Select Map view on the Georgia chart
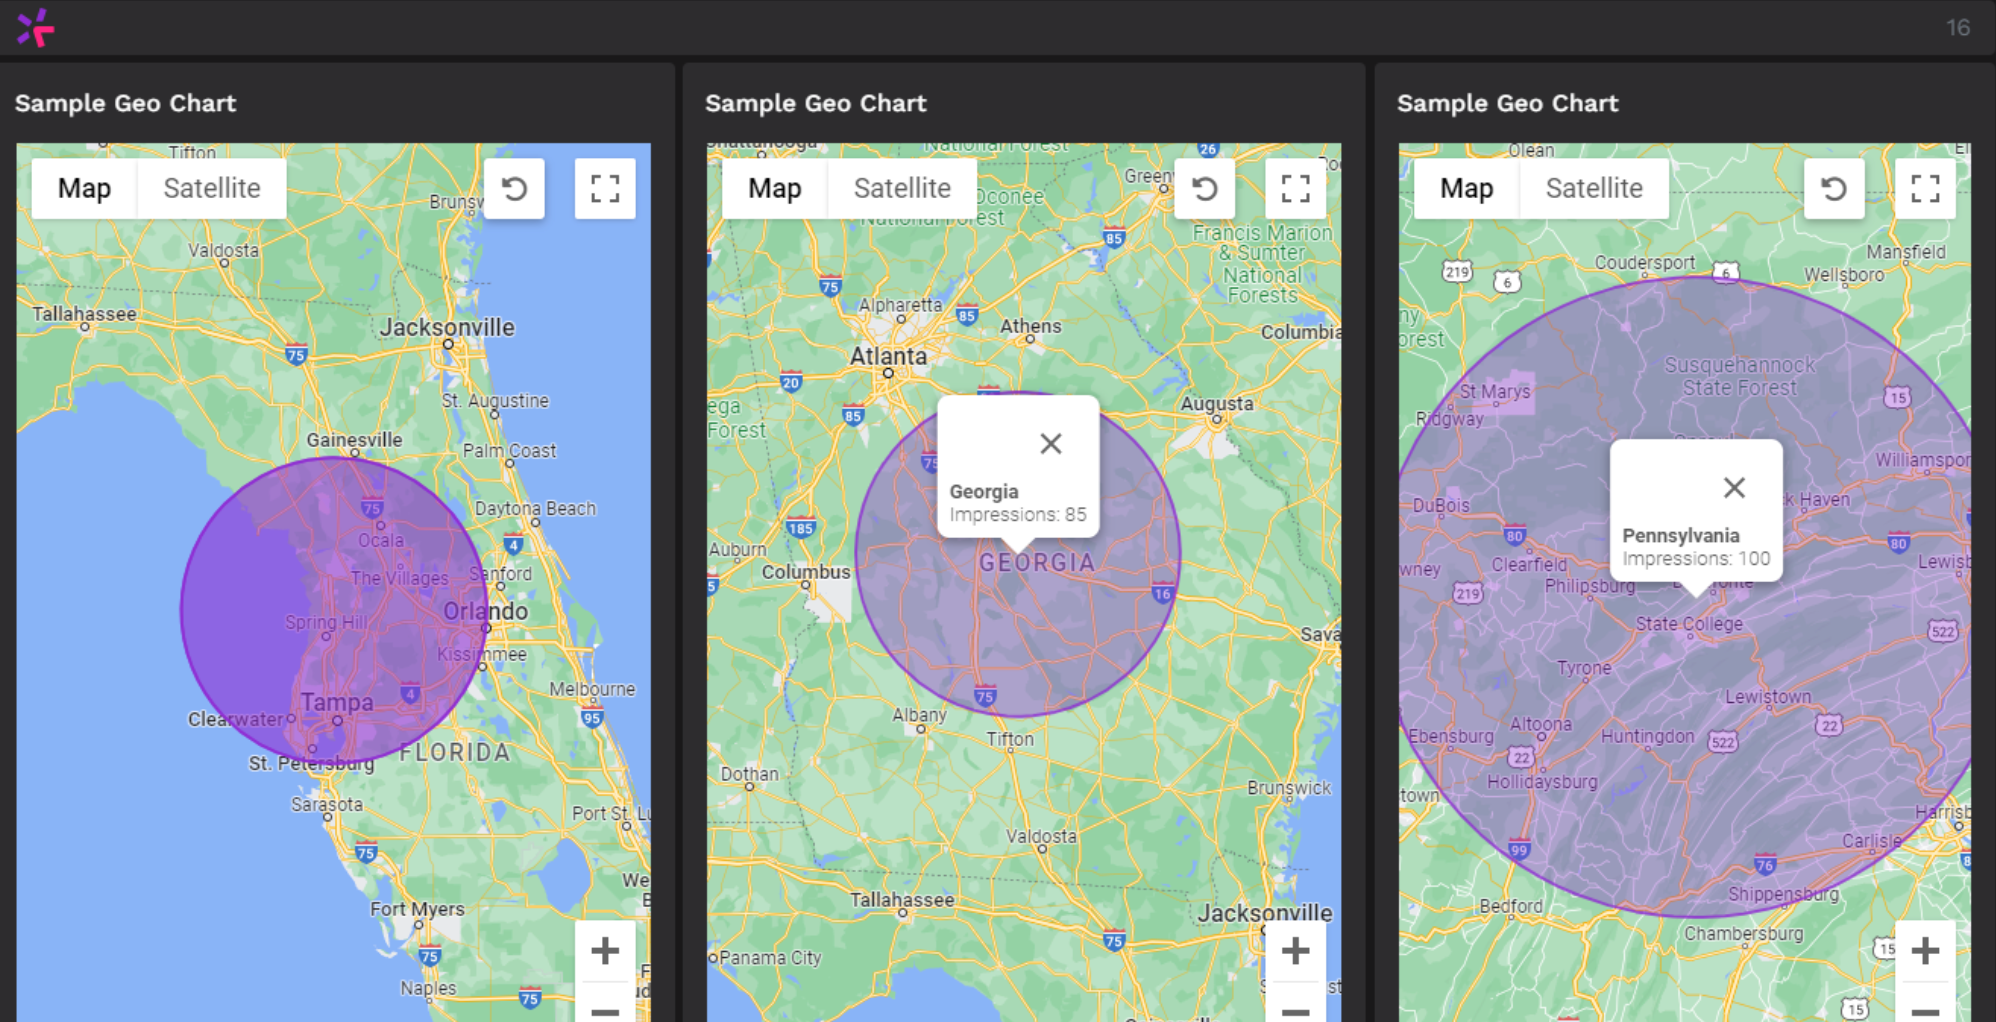 point(775,188)
